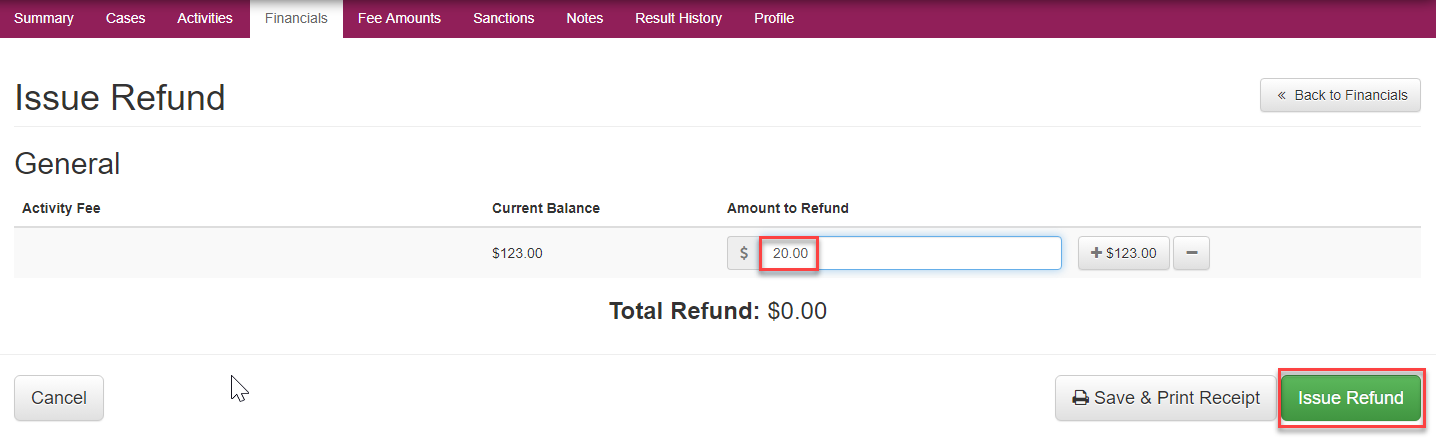
Task: Click Back to Financials button
Action: 1340,95
